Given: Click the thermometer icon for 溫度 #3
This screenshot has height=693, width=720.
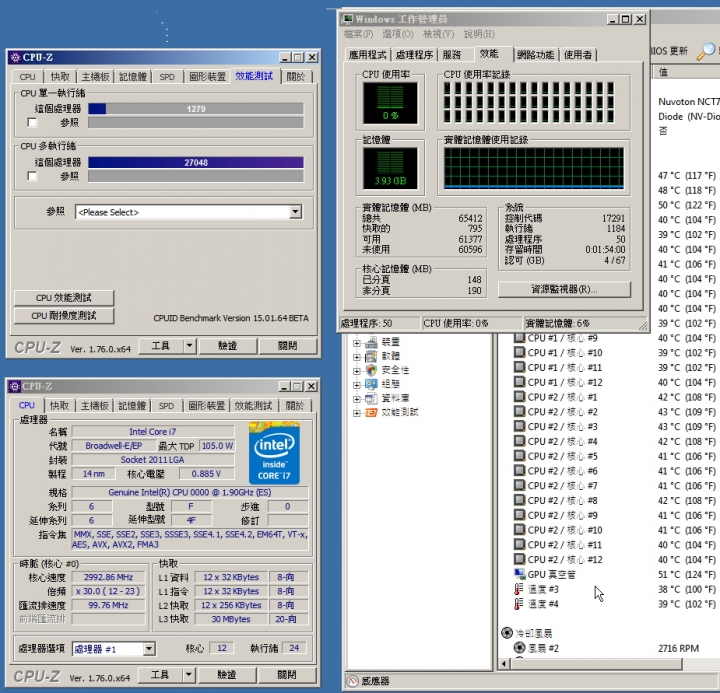Looking at the screenshot, I should pos(518,589).
